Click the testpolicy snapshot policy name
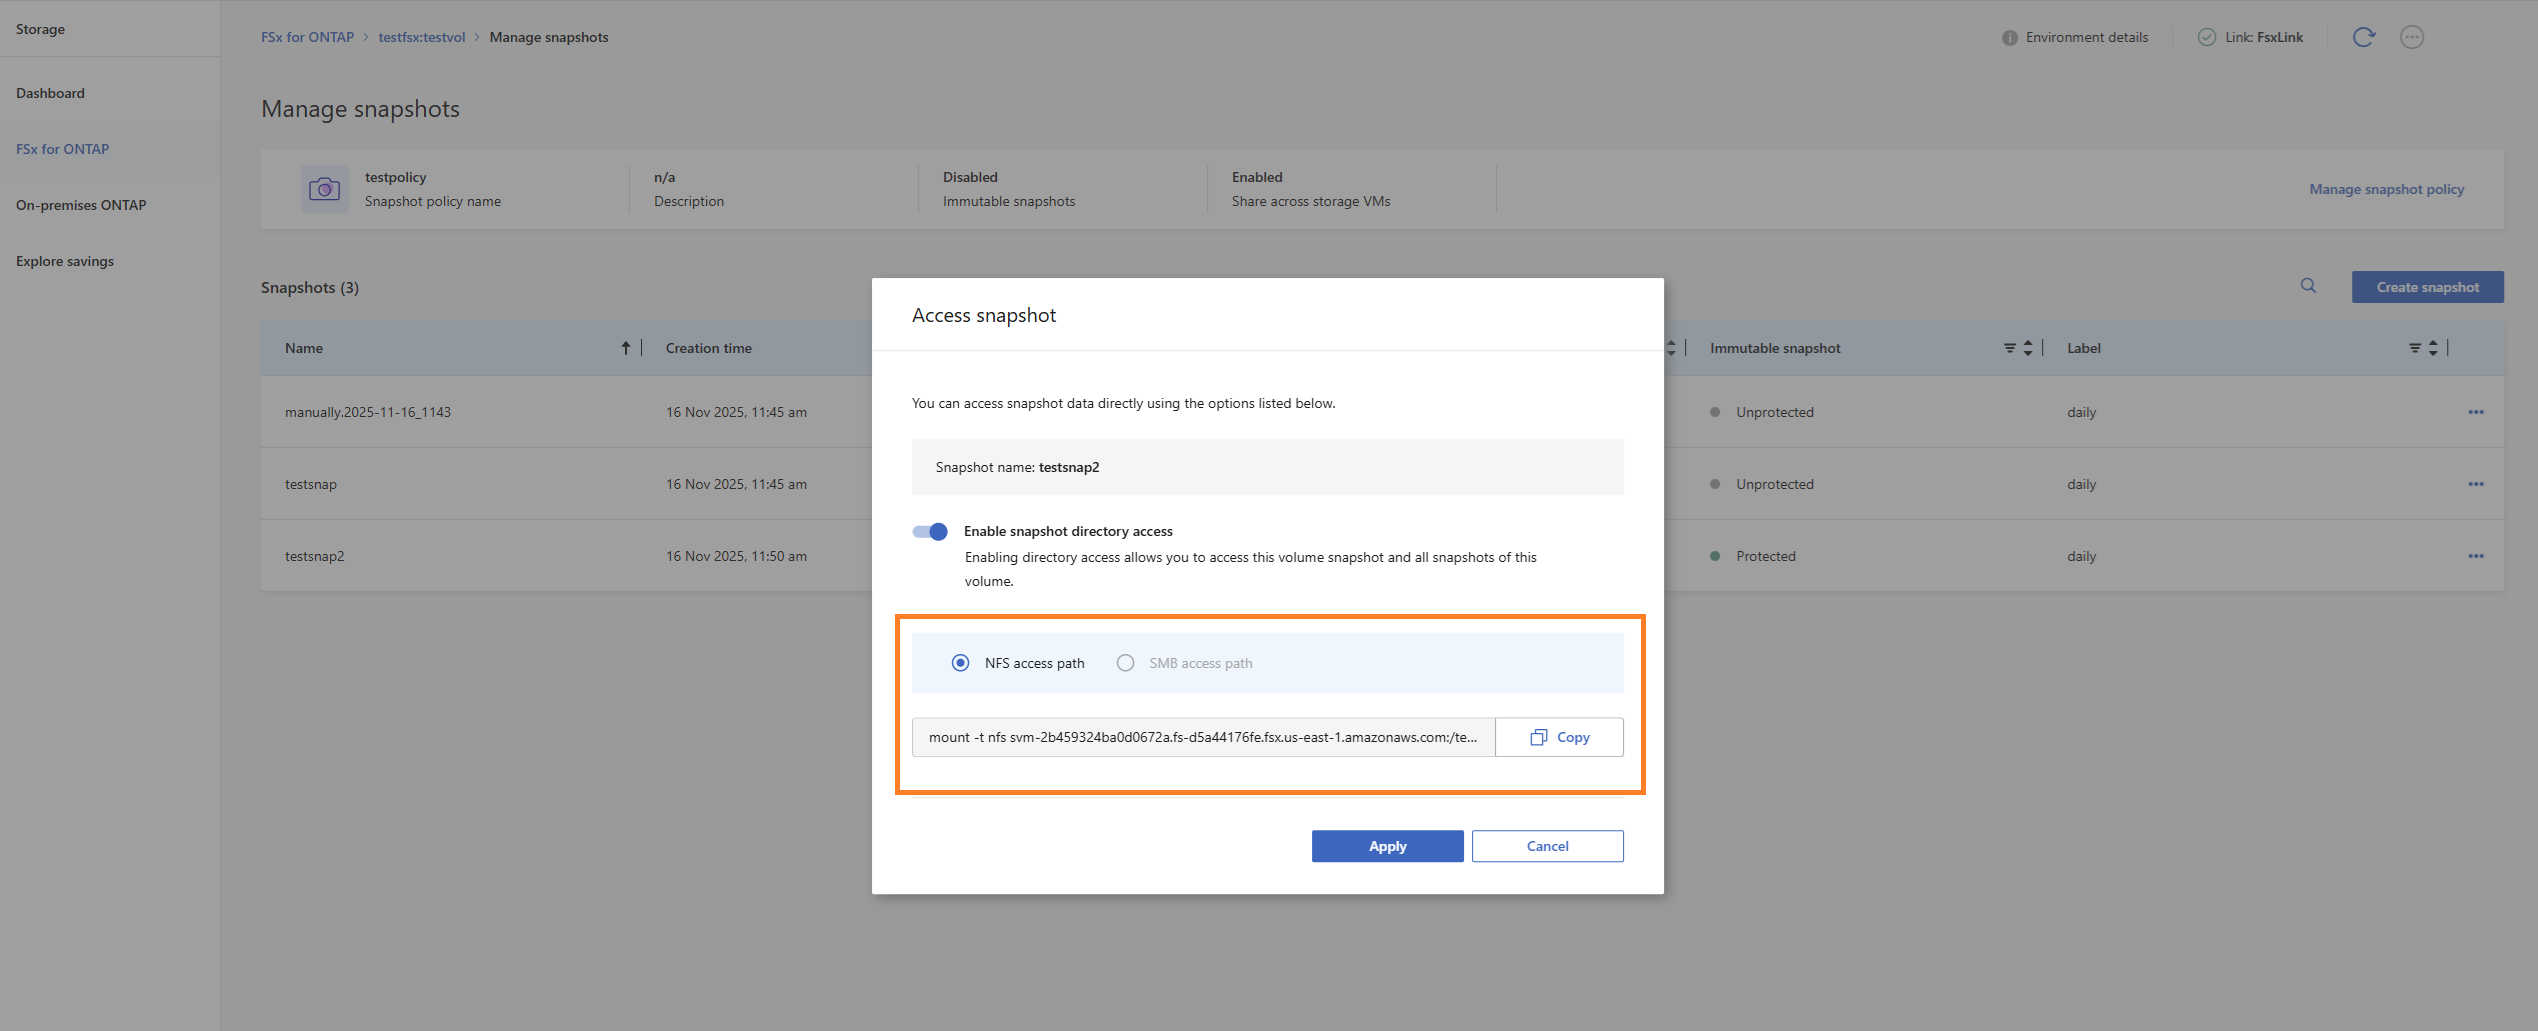The height and width of the screenshot is (1031, 2538). click(x=395, y=177)
